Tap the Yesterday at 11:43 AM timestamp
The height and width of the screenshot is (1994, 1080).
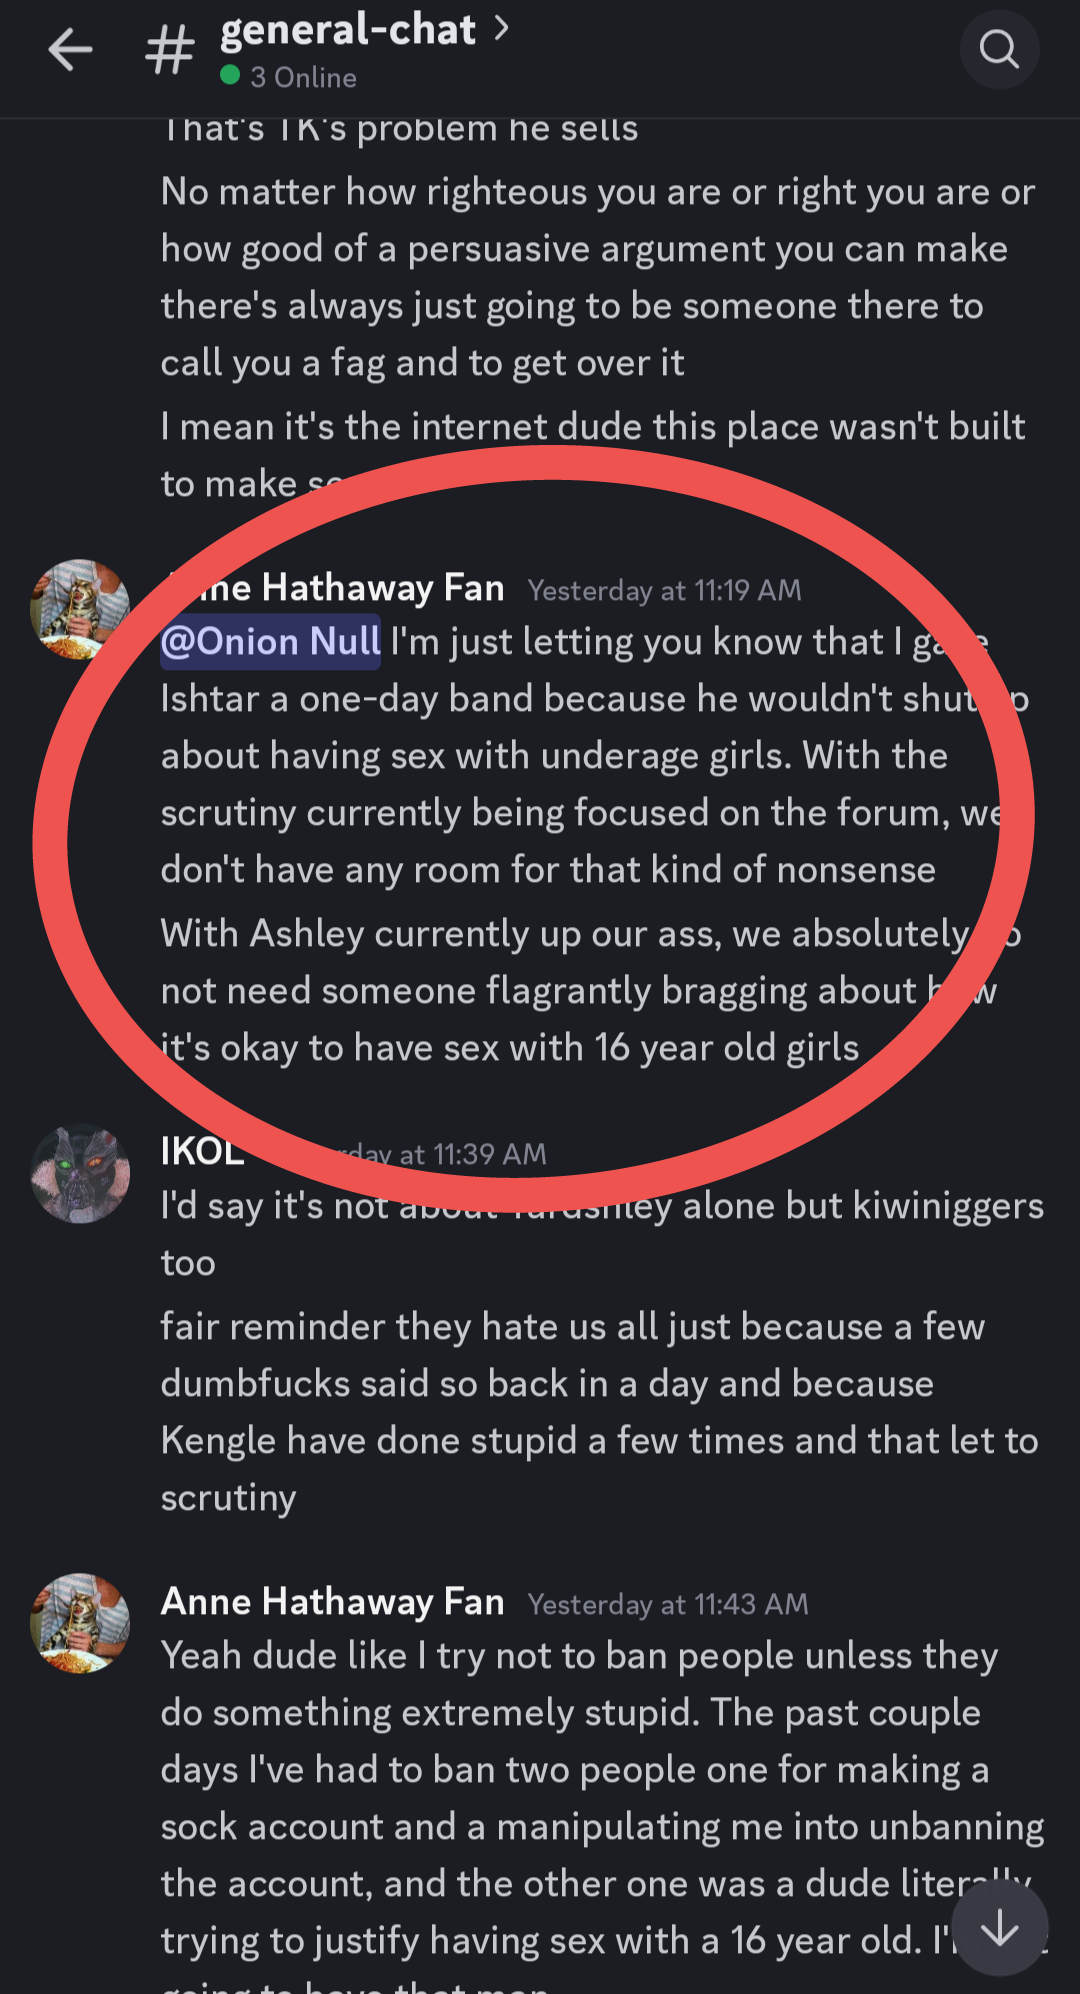pyautogui.click(x=668, y=1604)
